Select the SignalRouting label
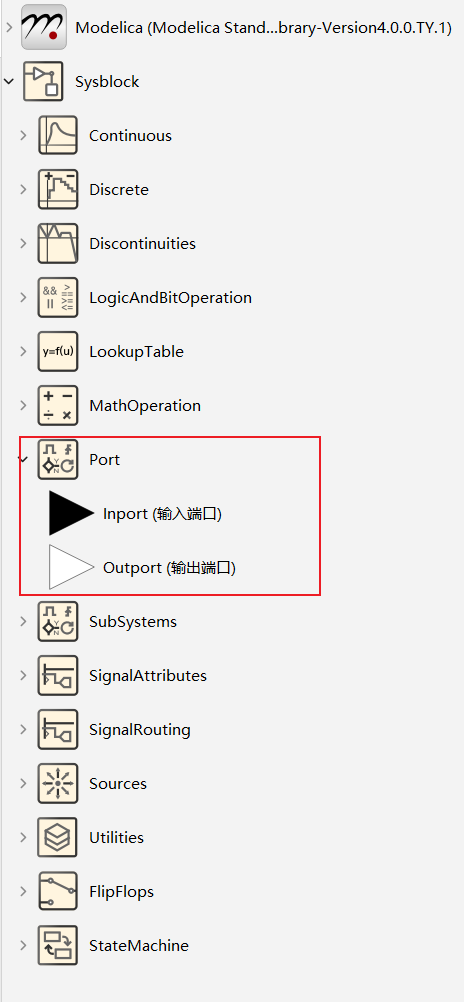This screenshot has width=464, height=1002. coord(139,729)
